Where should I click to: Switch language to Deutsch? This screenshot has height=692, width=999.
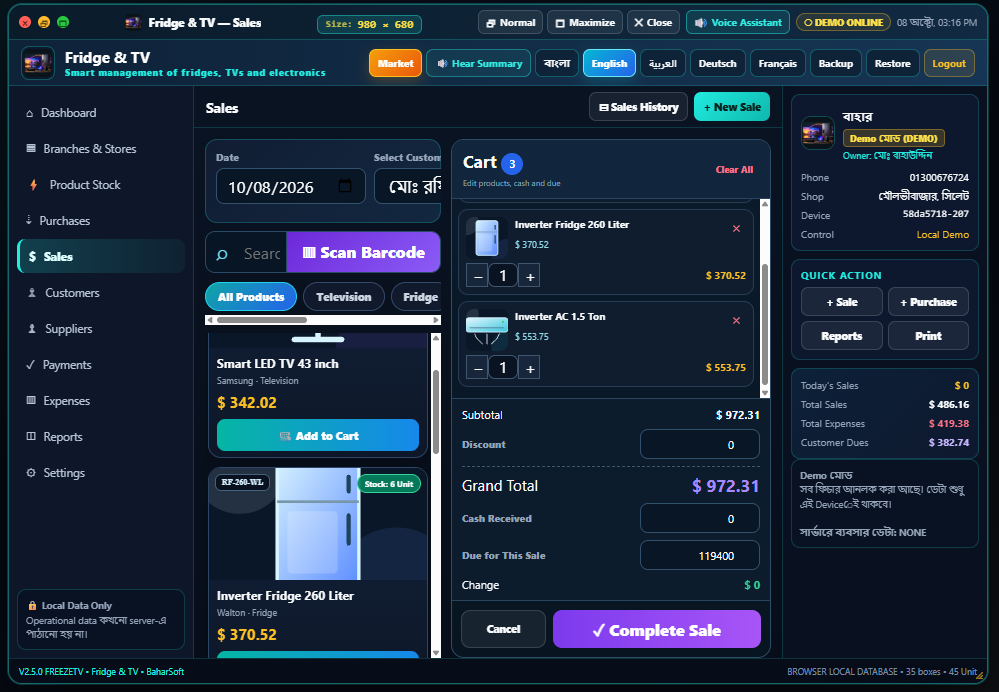(x=717, y=63)
